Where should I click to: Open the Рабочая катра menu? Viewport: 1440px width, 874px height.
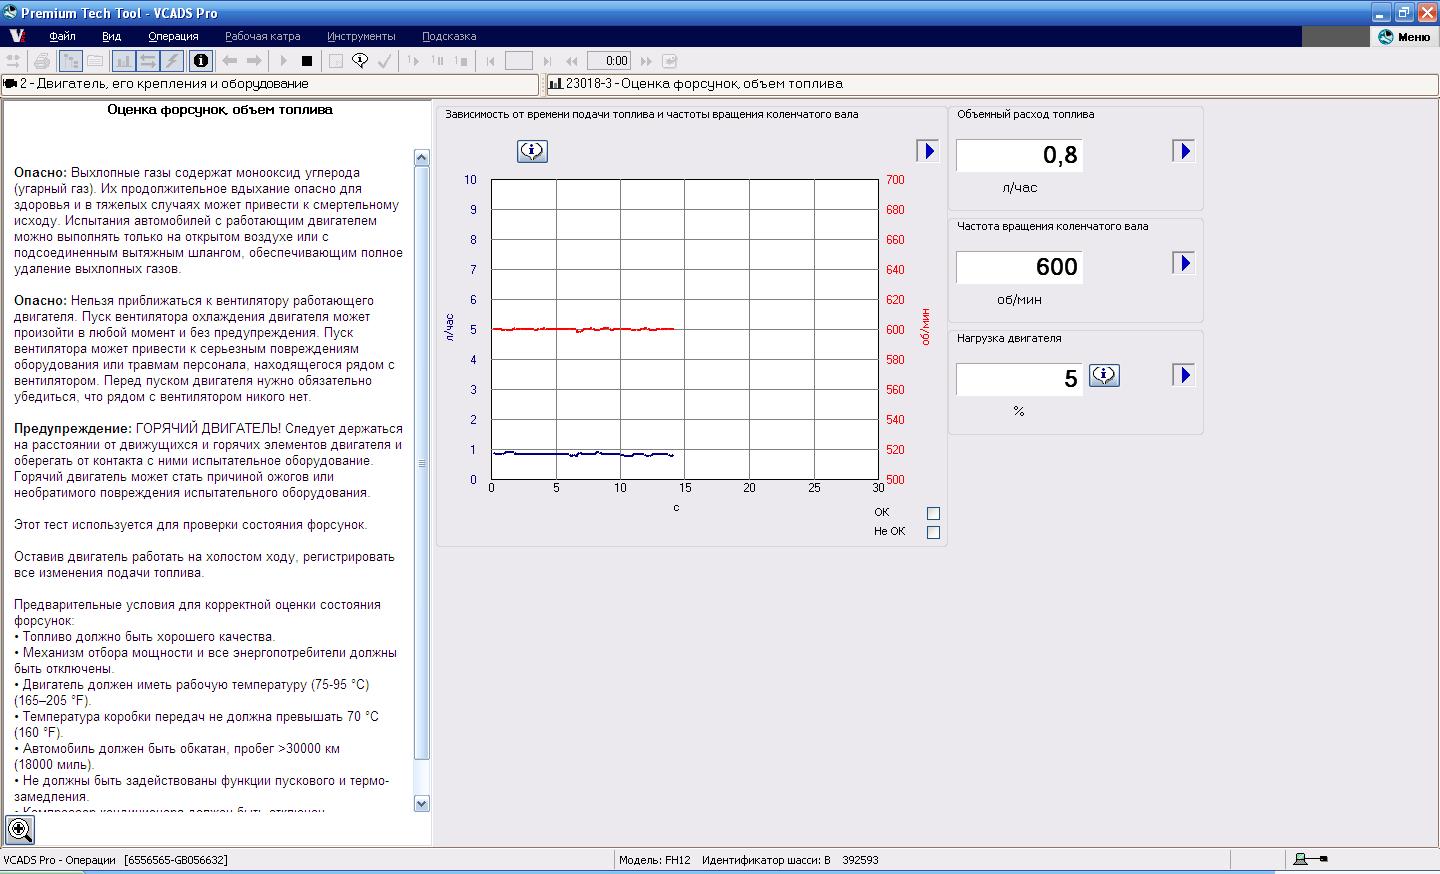click(260, 36)
